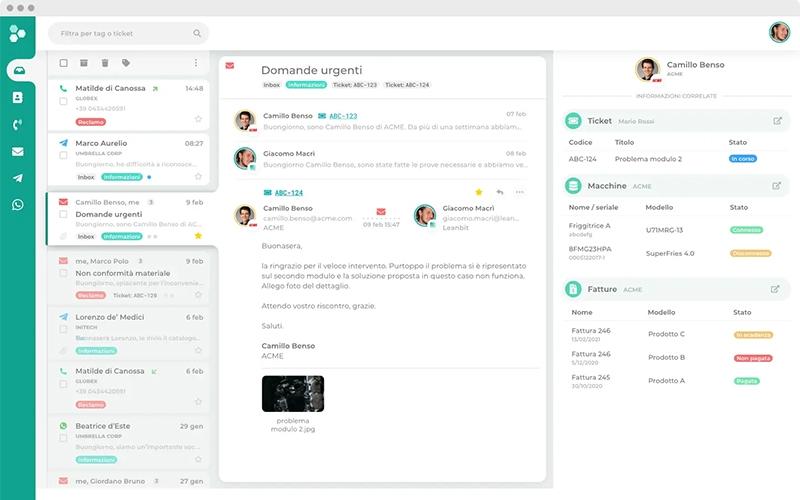
Task: Click the tag icon in list toolbar
Action: pos(126,63)
